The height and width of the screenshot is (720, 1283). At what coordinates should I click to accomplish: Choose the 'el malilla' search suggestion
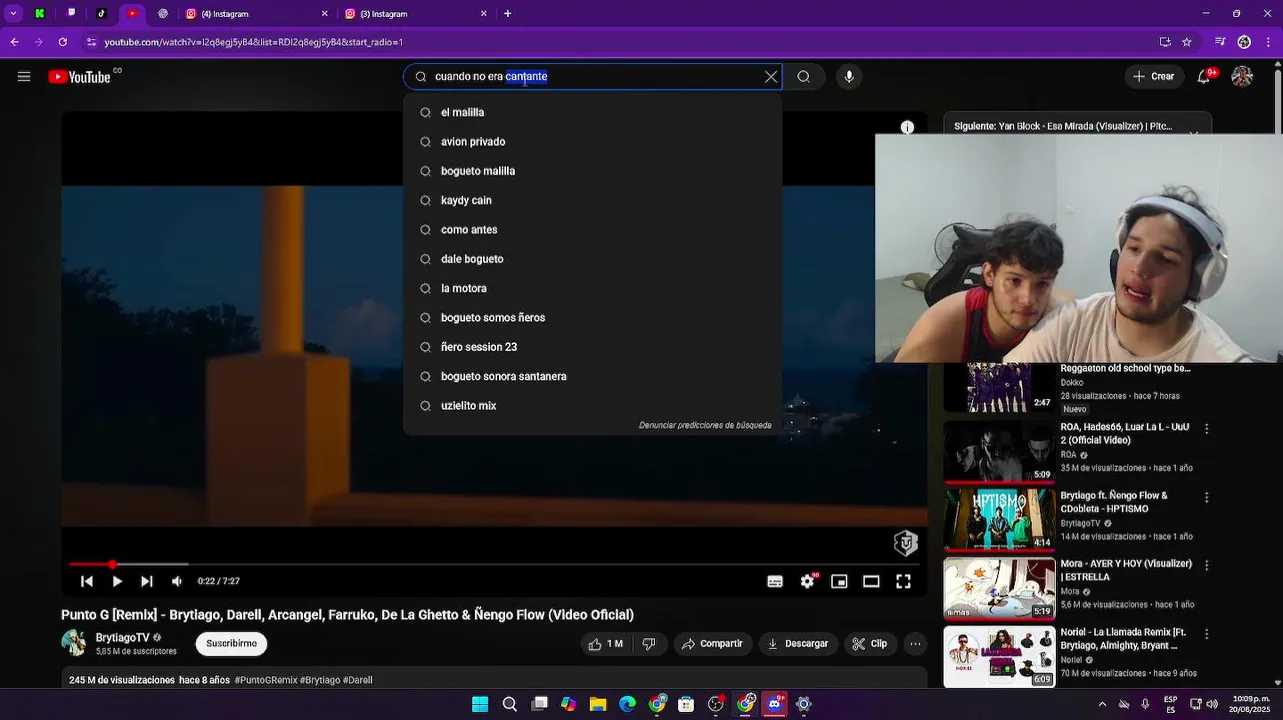click(592, 113)
